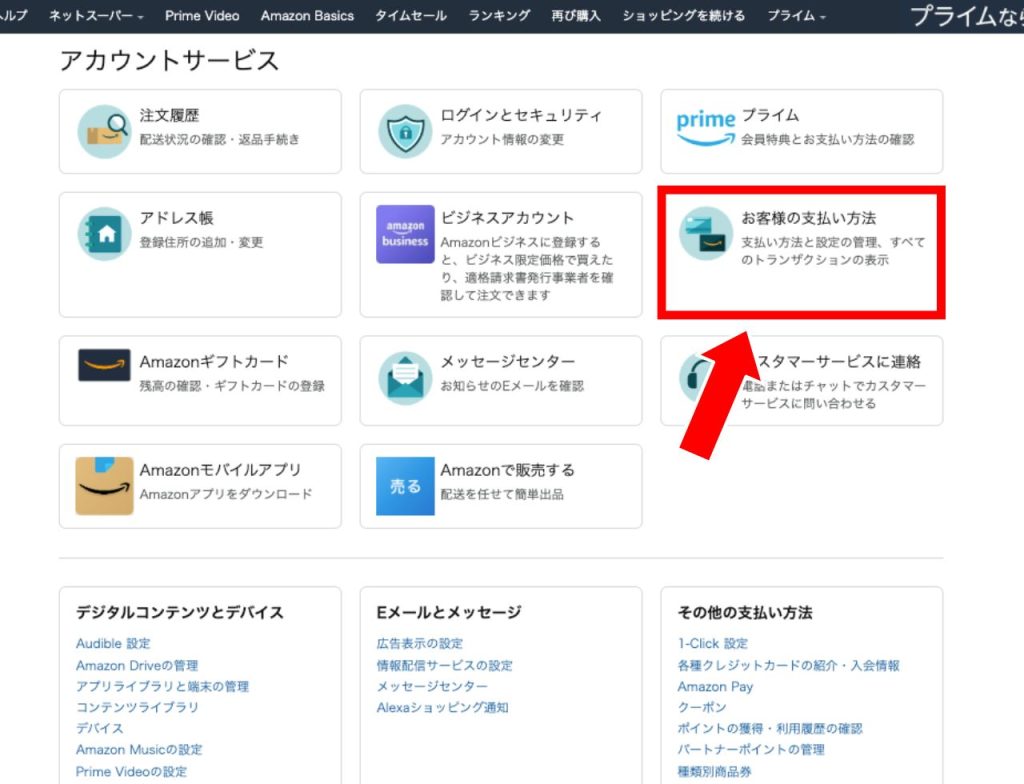Click the address book house icon

click(x=104, y=234)
